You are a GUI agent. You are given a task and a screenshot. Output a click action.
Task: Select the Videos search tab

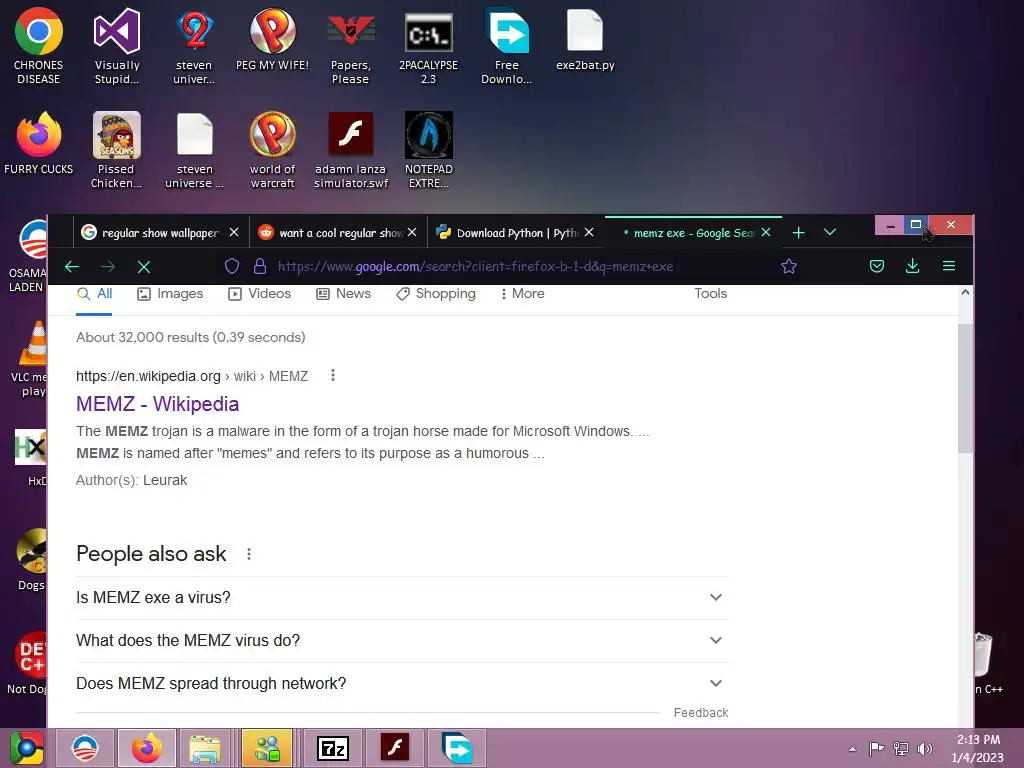coord(259,294)
